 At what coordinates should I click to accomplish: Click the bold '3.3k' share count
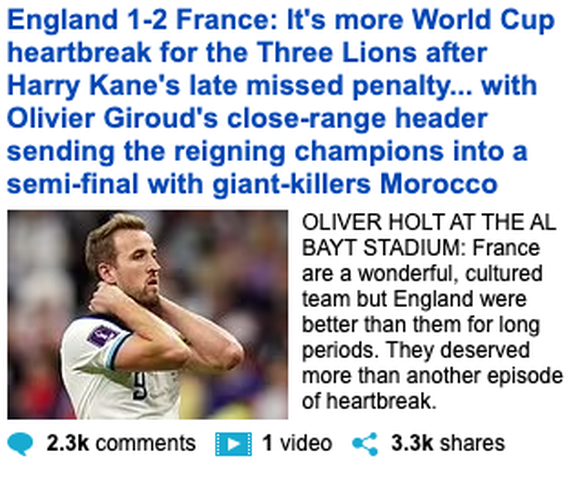coord(412,443)
